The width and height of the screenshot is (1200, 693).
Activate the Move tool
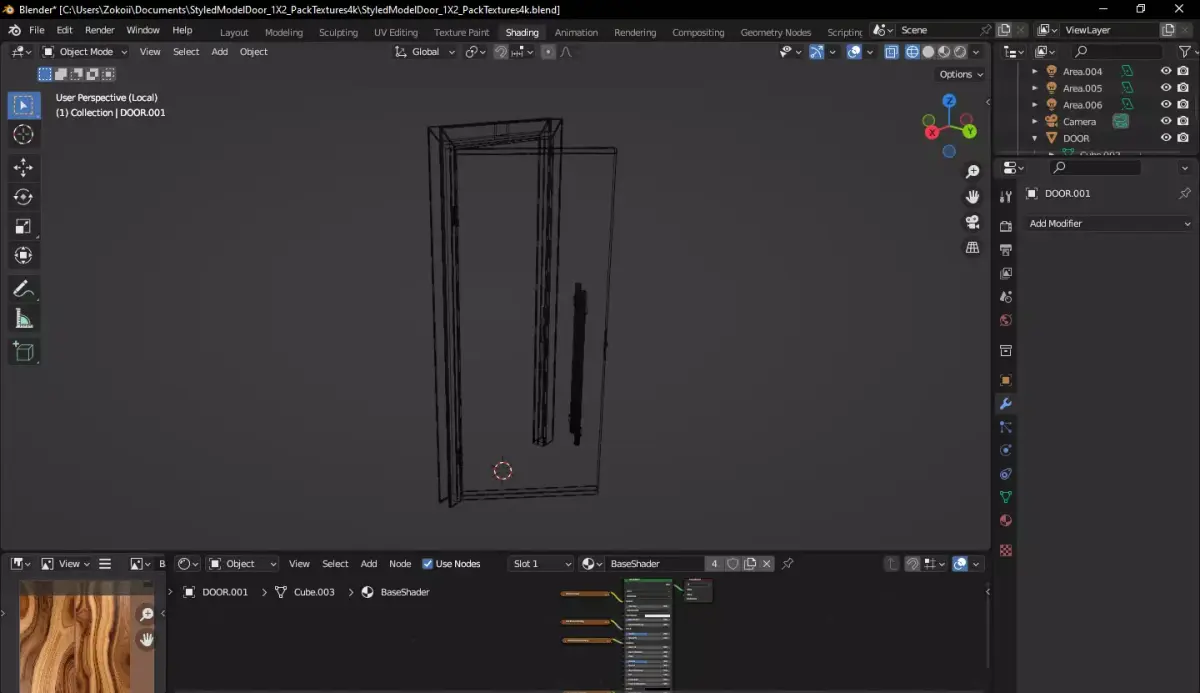click(x=24, y=168)
